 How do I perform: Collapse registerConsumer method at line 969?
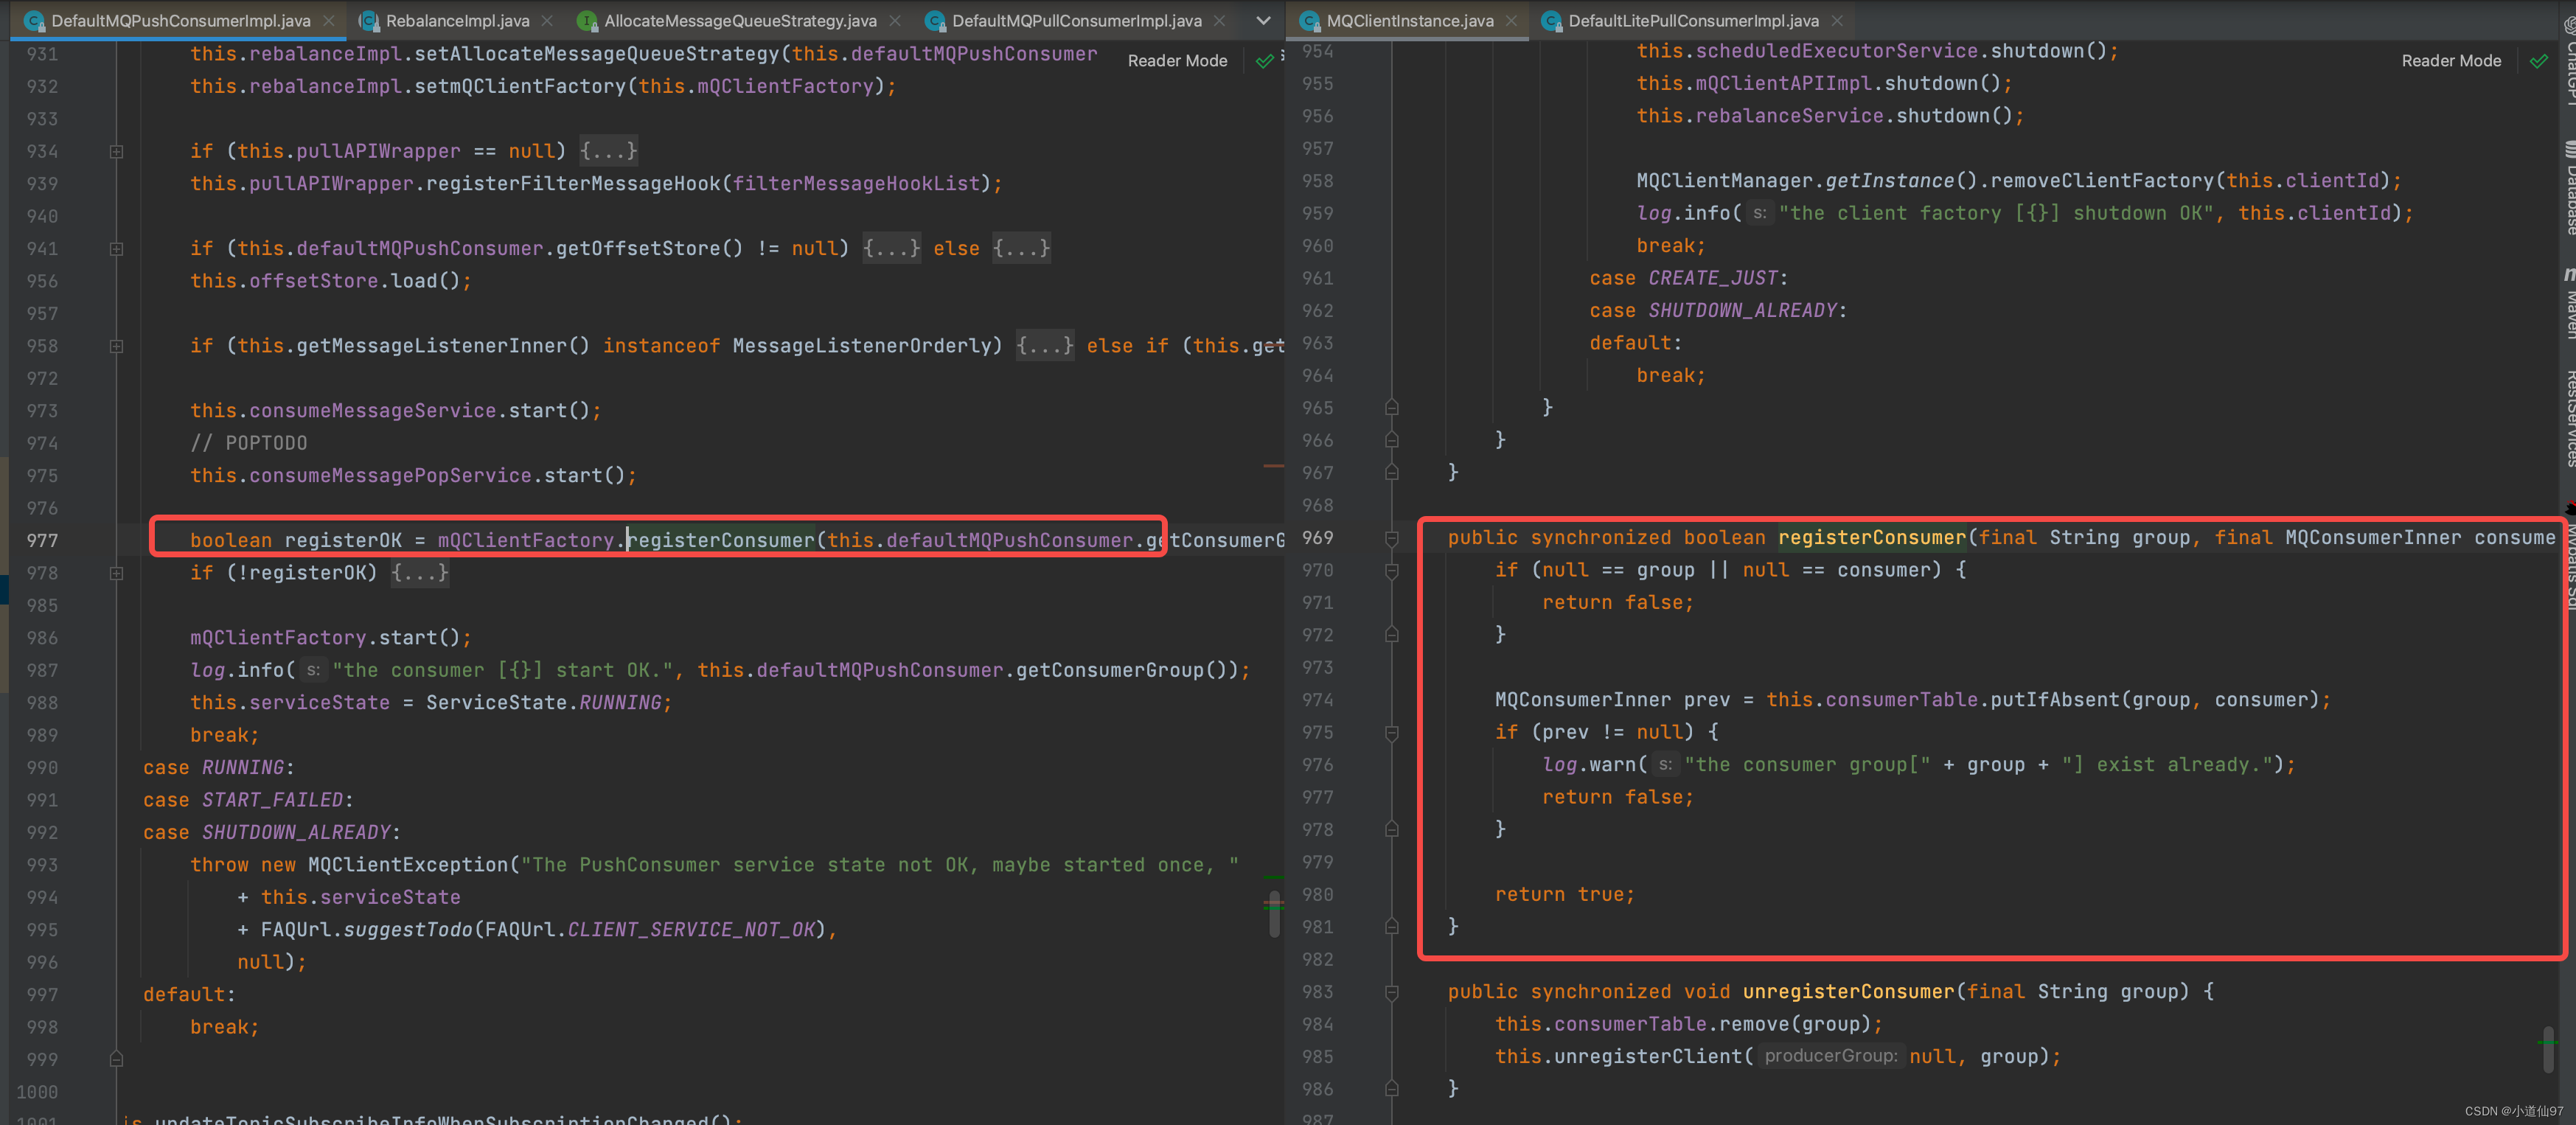click(1391, 538)
